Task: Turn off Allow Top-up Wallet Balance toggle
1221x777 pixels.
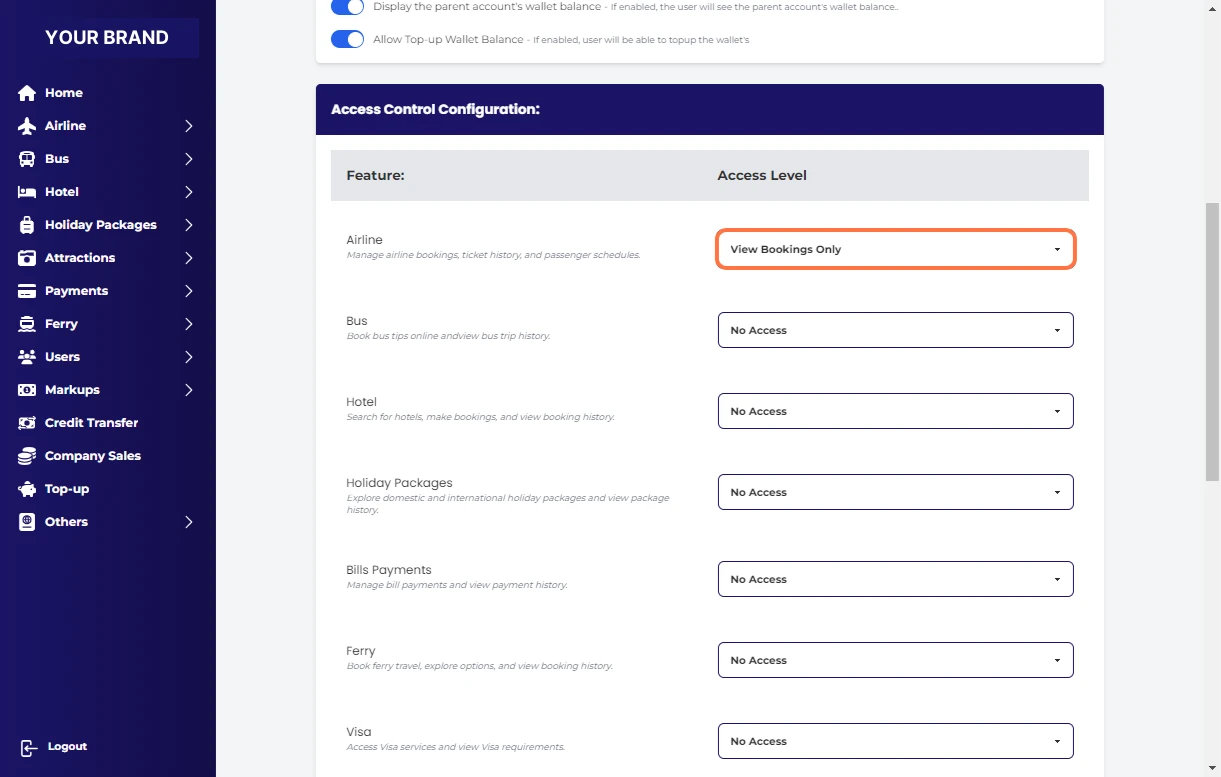Action: click(x=347, y=40)
